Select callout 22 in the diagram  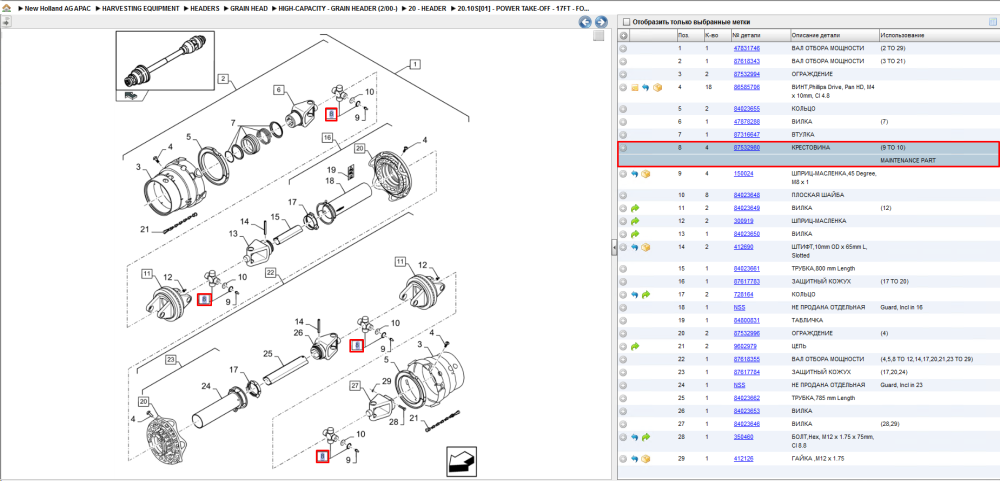coord(271,273)
